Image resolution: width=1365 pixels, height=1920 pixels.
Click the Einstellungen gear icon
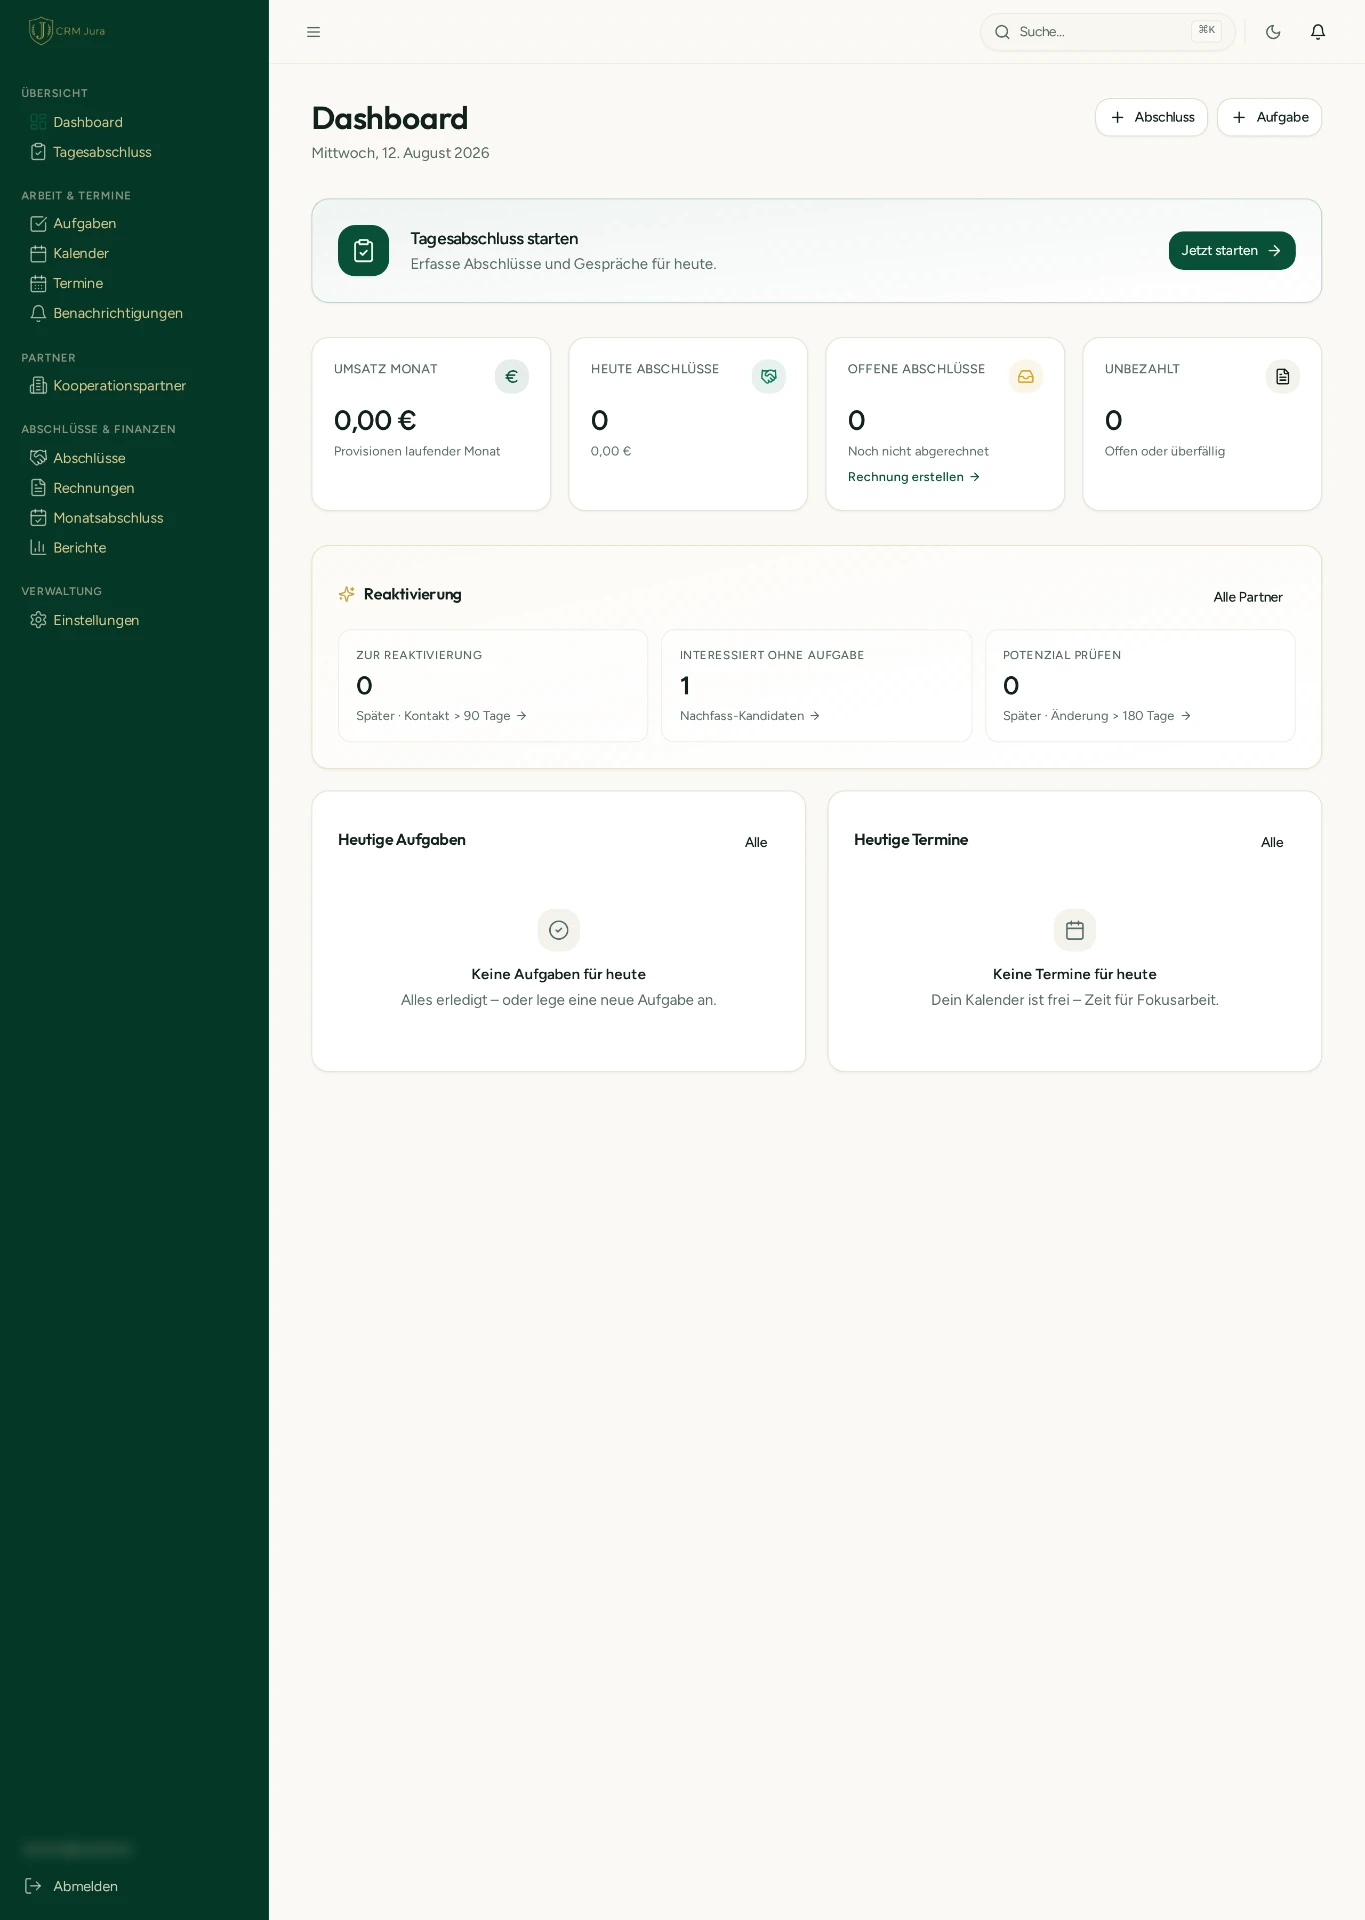pos(38,620)
